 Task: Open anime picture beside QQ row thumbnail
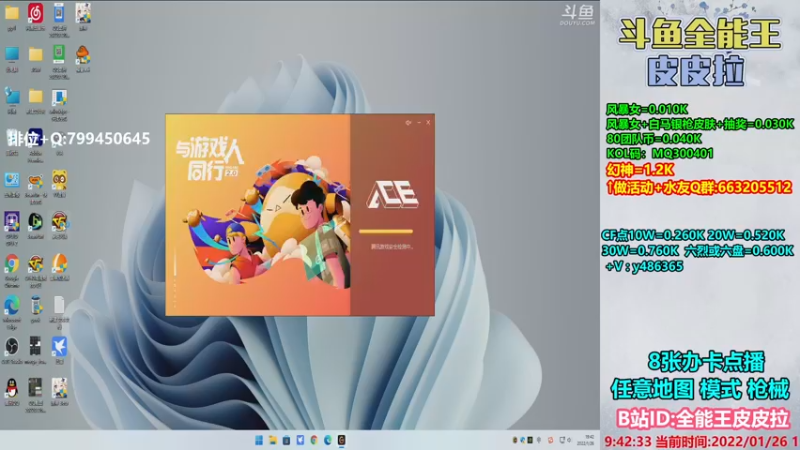click(x=59, y=389)
